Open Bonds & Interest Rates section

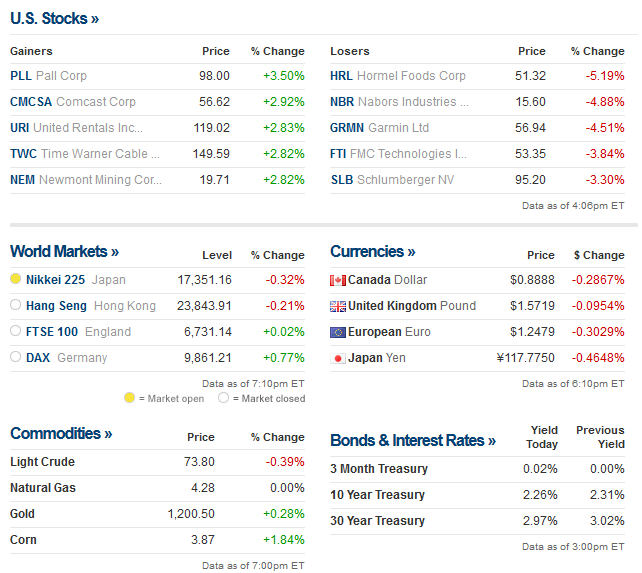click(x=412, y=441)
